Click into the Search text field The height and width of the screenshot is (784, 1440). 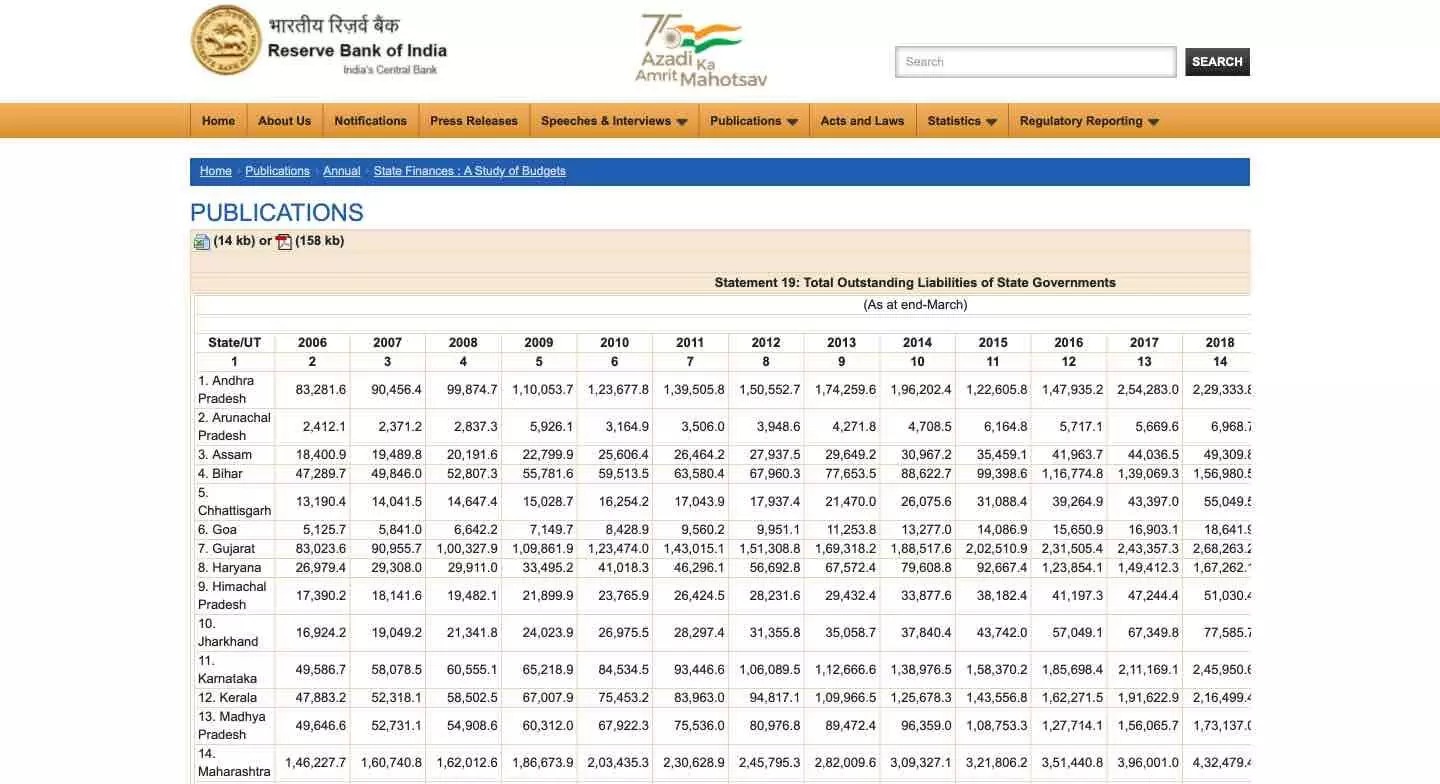(x=1035, y=62)
